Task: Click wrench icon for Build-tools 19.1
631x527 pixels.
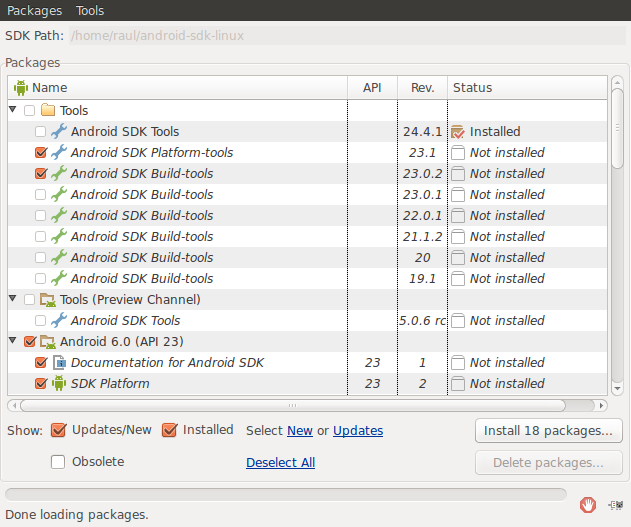Action: point(59,278)
